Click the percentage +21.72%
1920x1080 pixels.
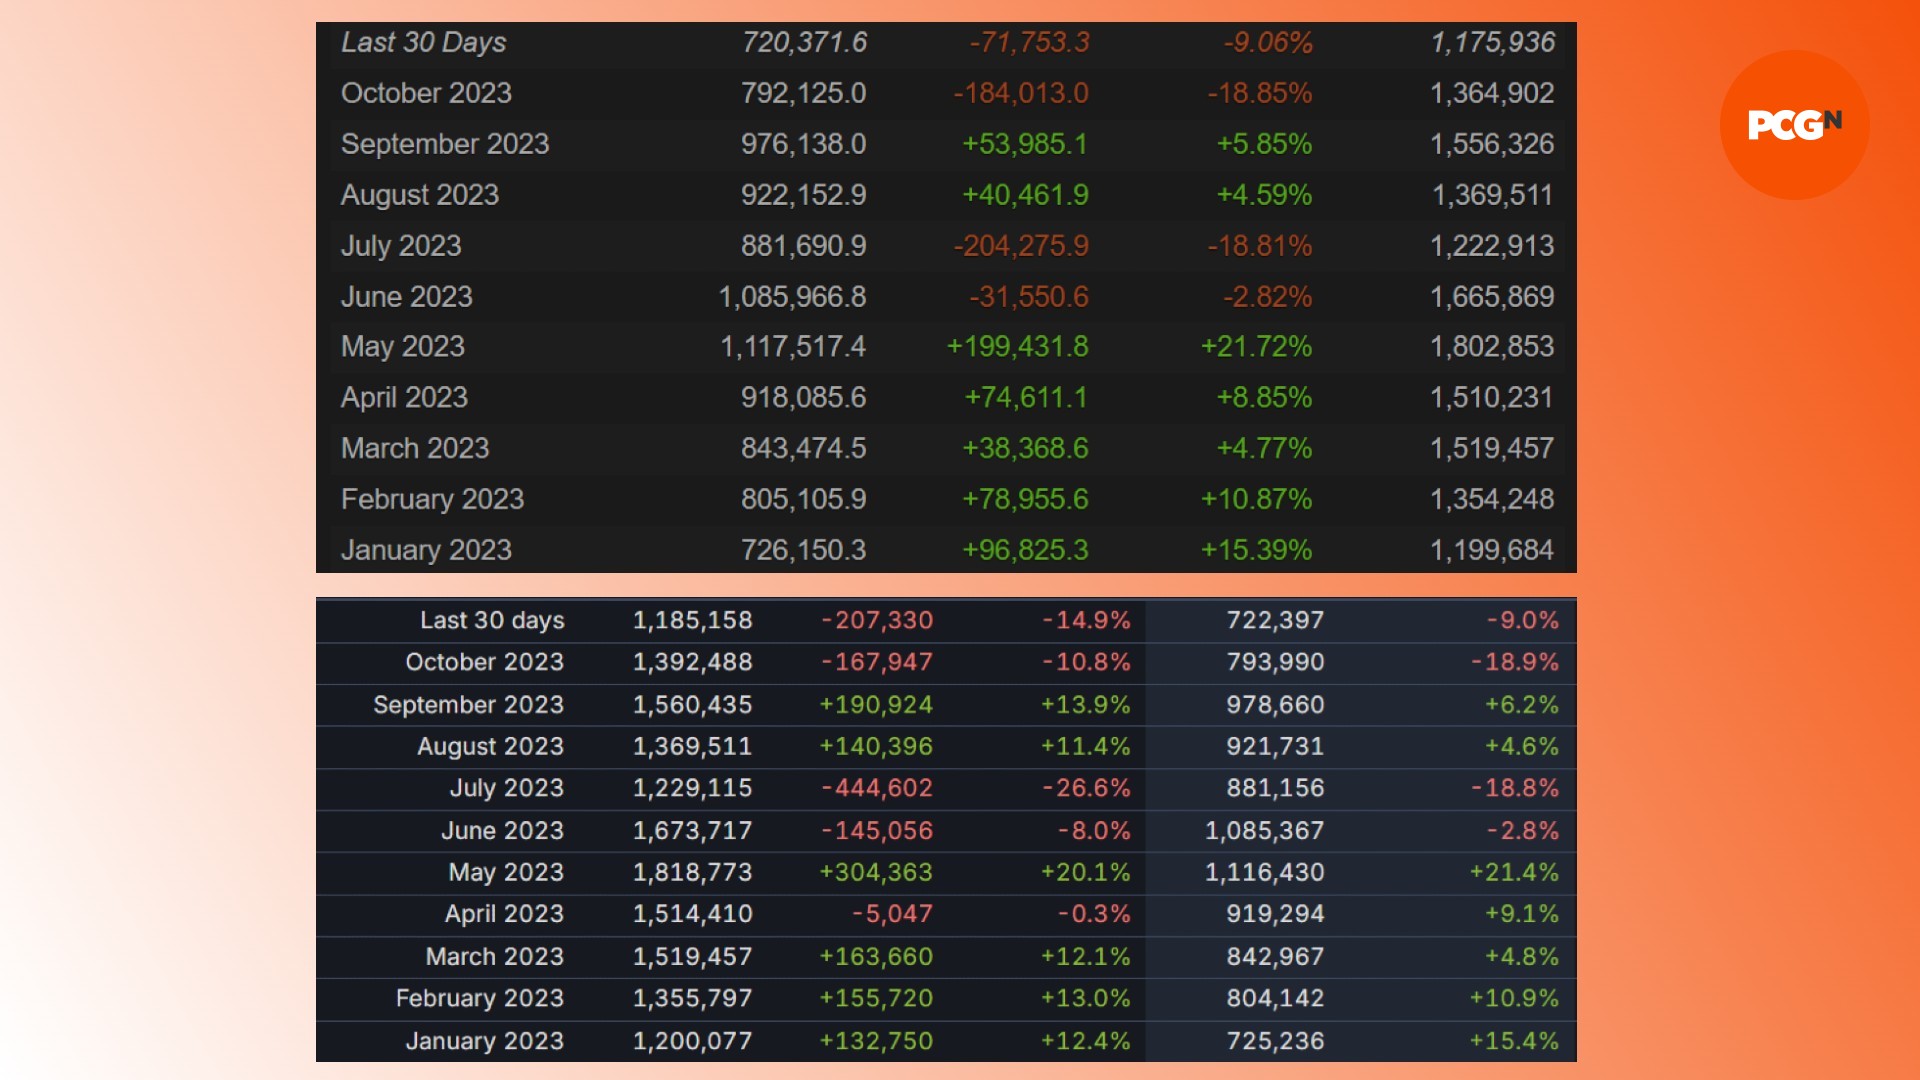coord(1256,347)
